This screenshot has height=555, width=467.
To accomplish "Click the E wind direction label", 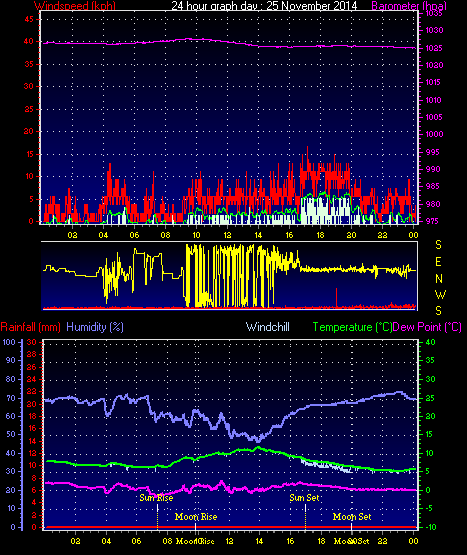I will pos(438,262).
